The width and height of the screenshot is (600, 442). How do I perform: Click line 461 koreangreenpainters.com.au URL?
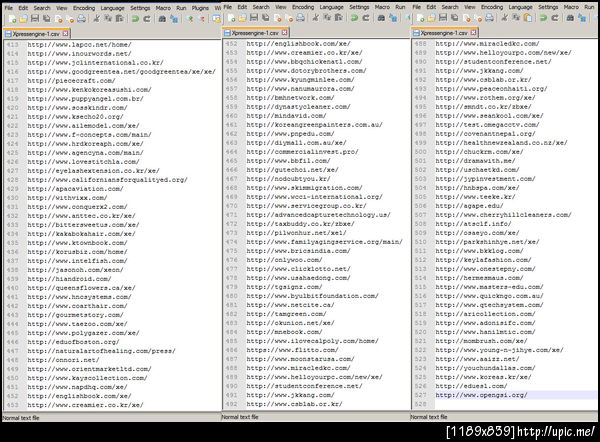315,125
